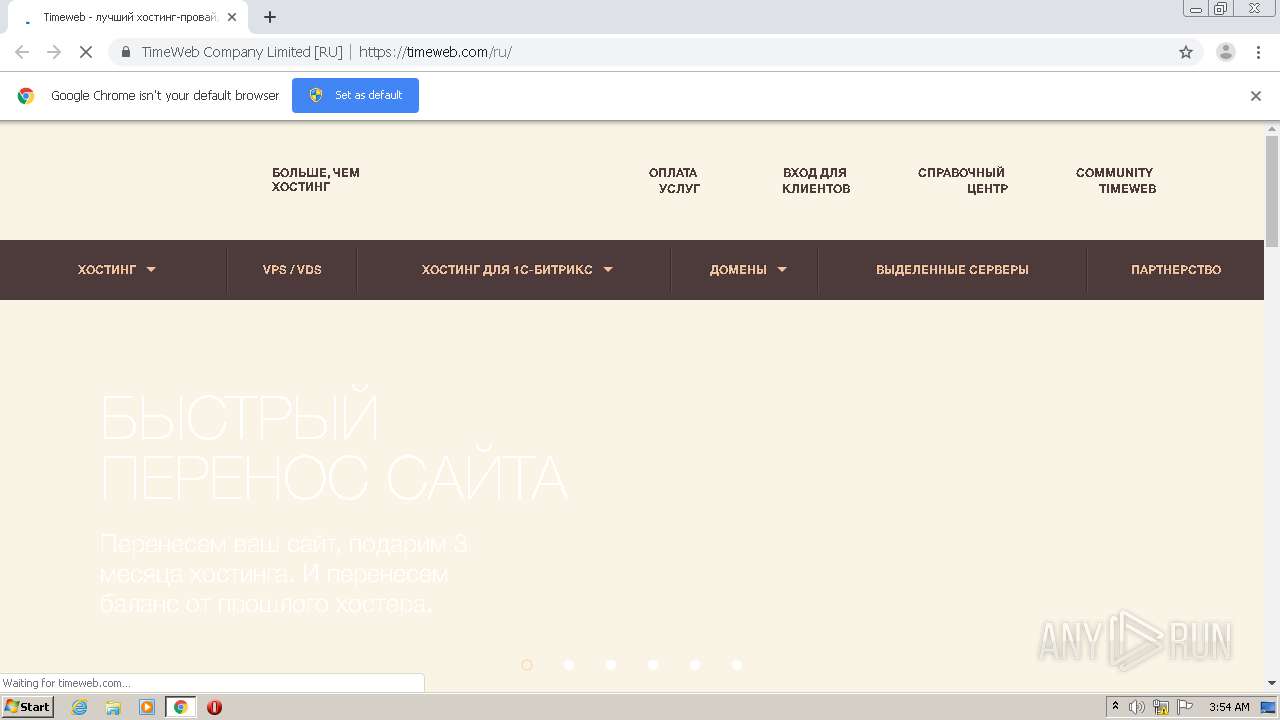Screen dimensions: 1280x720
Task: Open the Opera taskbar icon
Action: (x=214, y=707)
